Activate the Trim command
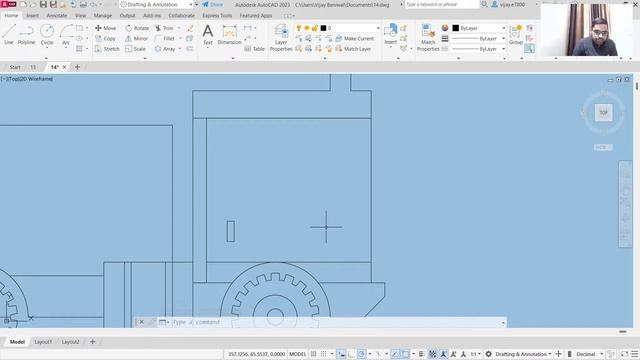This screenshot has height=360, width=640. tap(164, 28)
